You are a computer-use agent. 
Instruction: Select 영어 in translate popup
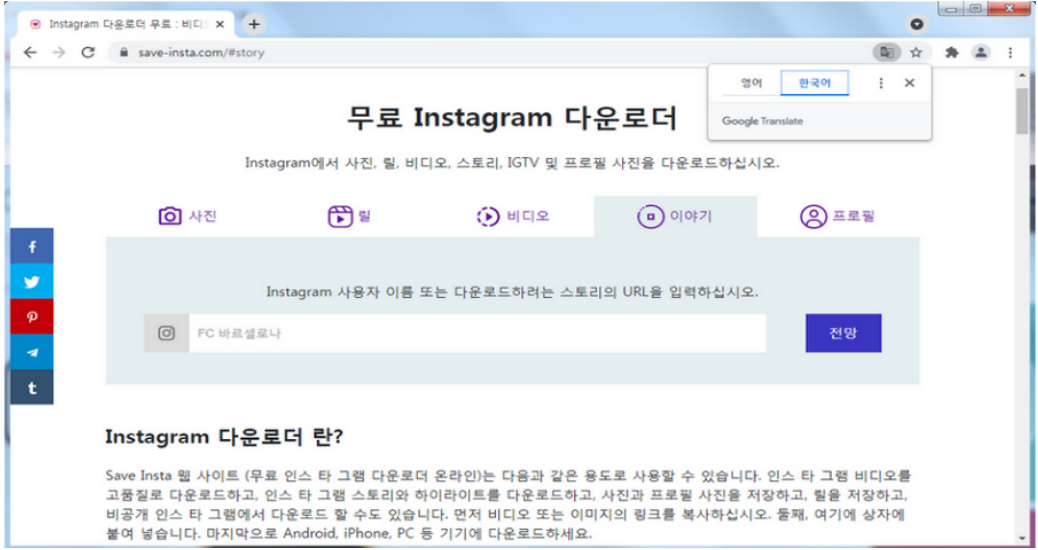tap(751, 83)
